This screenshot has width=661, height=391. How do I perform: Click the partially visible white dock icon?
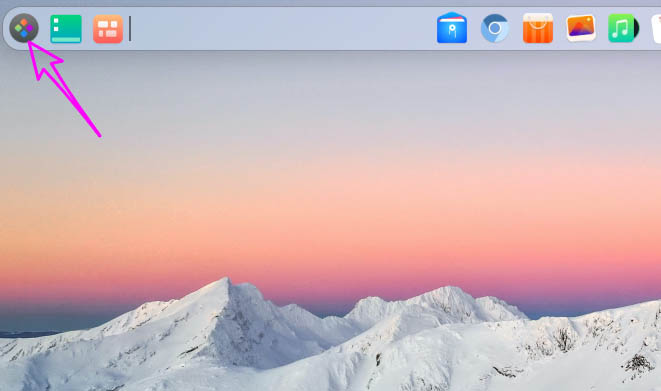(x=656, y=28)
